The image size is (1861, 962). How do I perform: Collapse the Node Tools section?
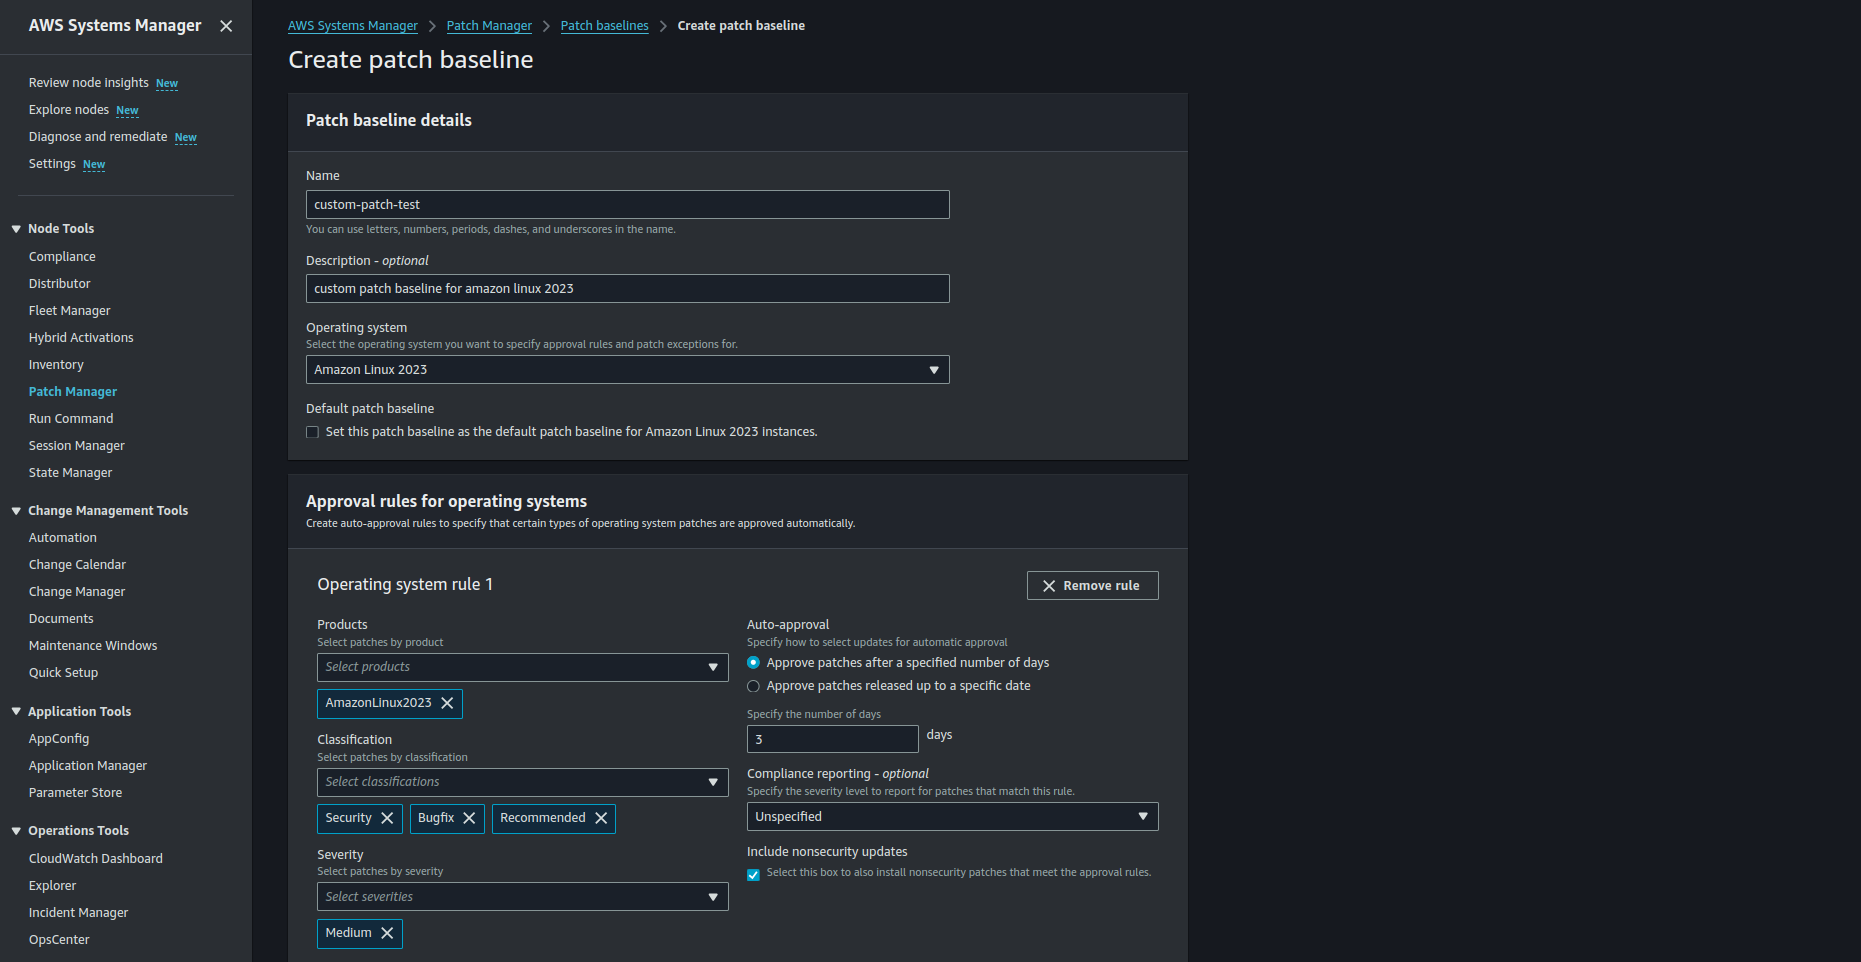(16, 229)
